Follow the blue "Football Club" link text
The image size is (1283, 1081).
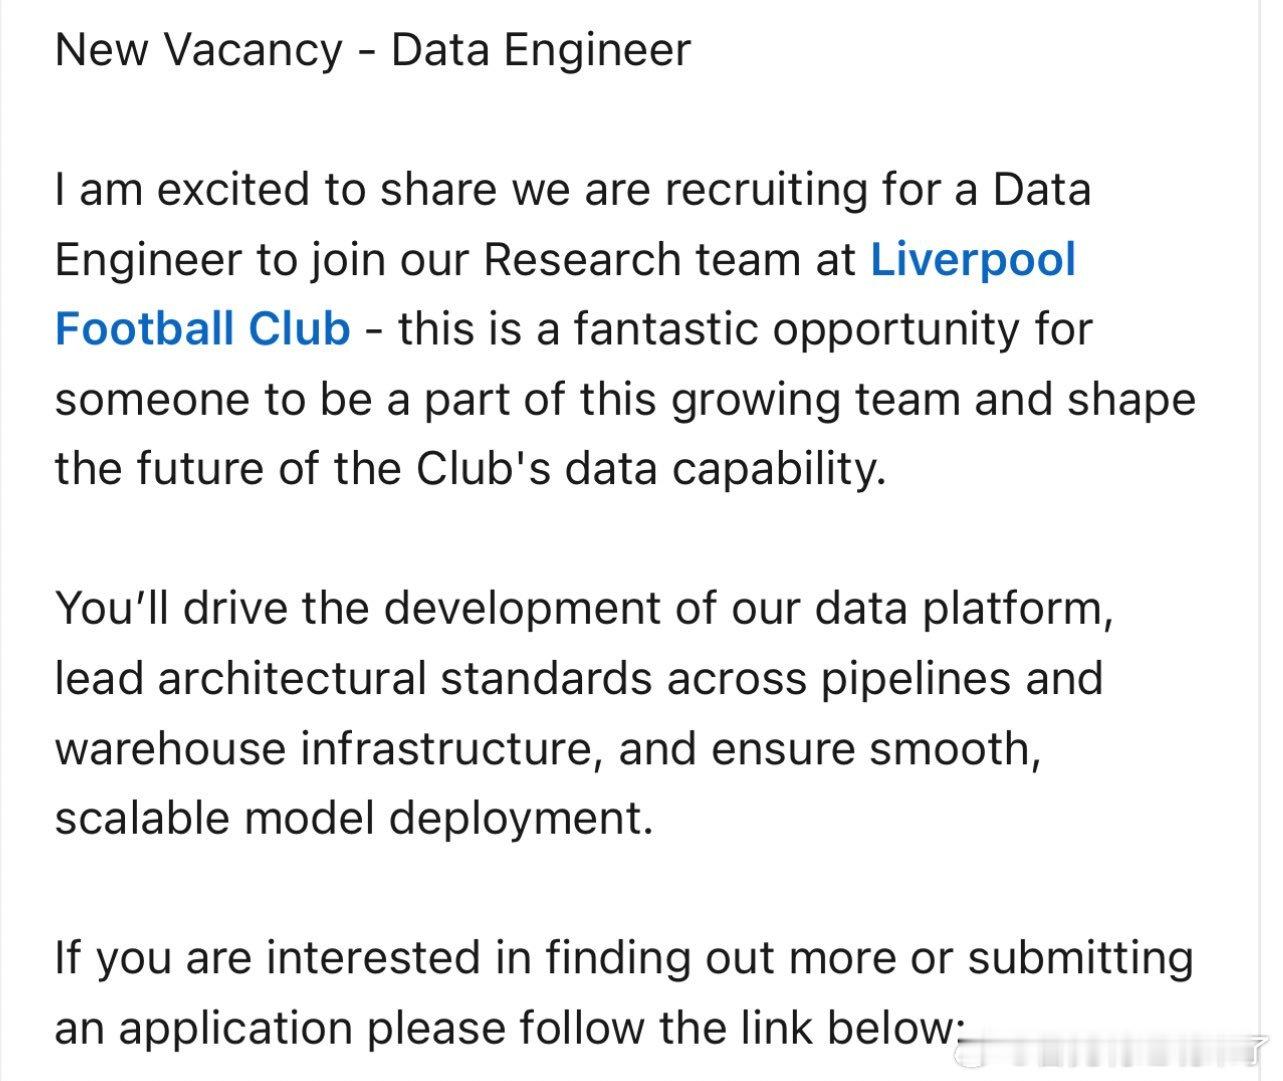(202, 329)
